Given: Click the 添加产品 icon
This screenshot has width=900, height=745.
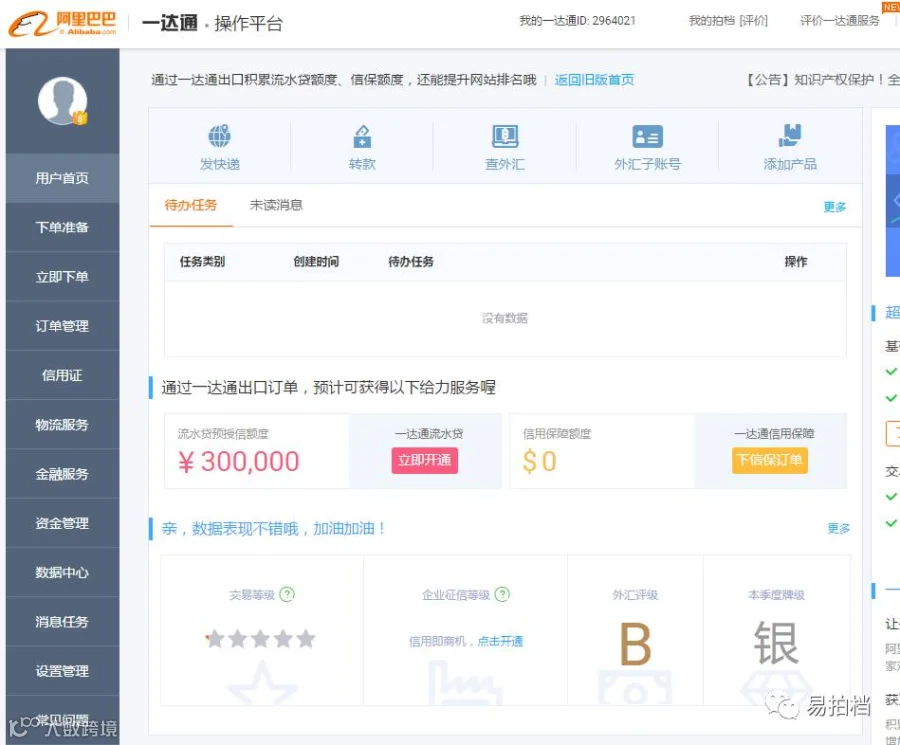Looking at the screenshot, I should pyautogui.click(x=790, y=136).
